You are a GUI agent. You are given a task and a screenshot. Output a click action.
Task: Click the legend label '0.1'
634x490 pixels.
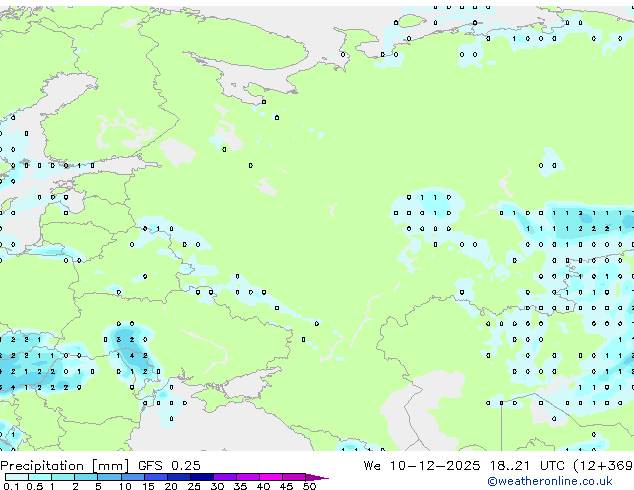coord(11,486)
